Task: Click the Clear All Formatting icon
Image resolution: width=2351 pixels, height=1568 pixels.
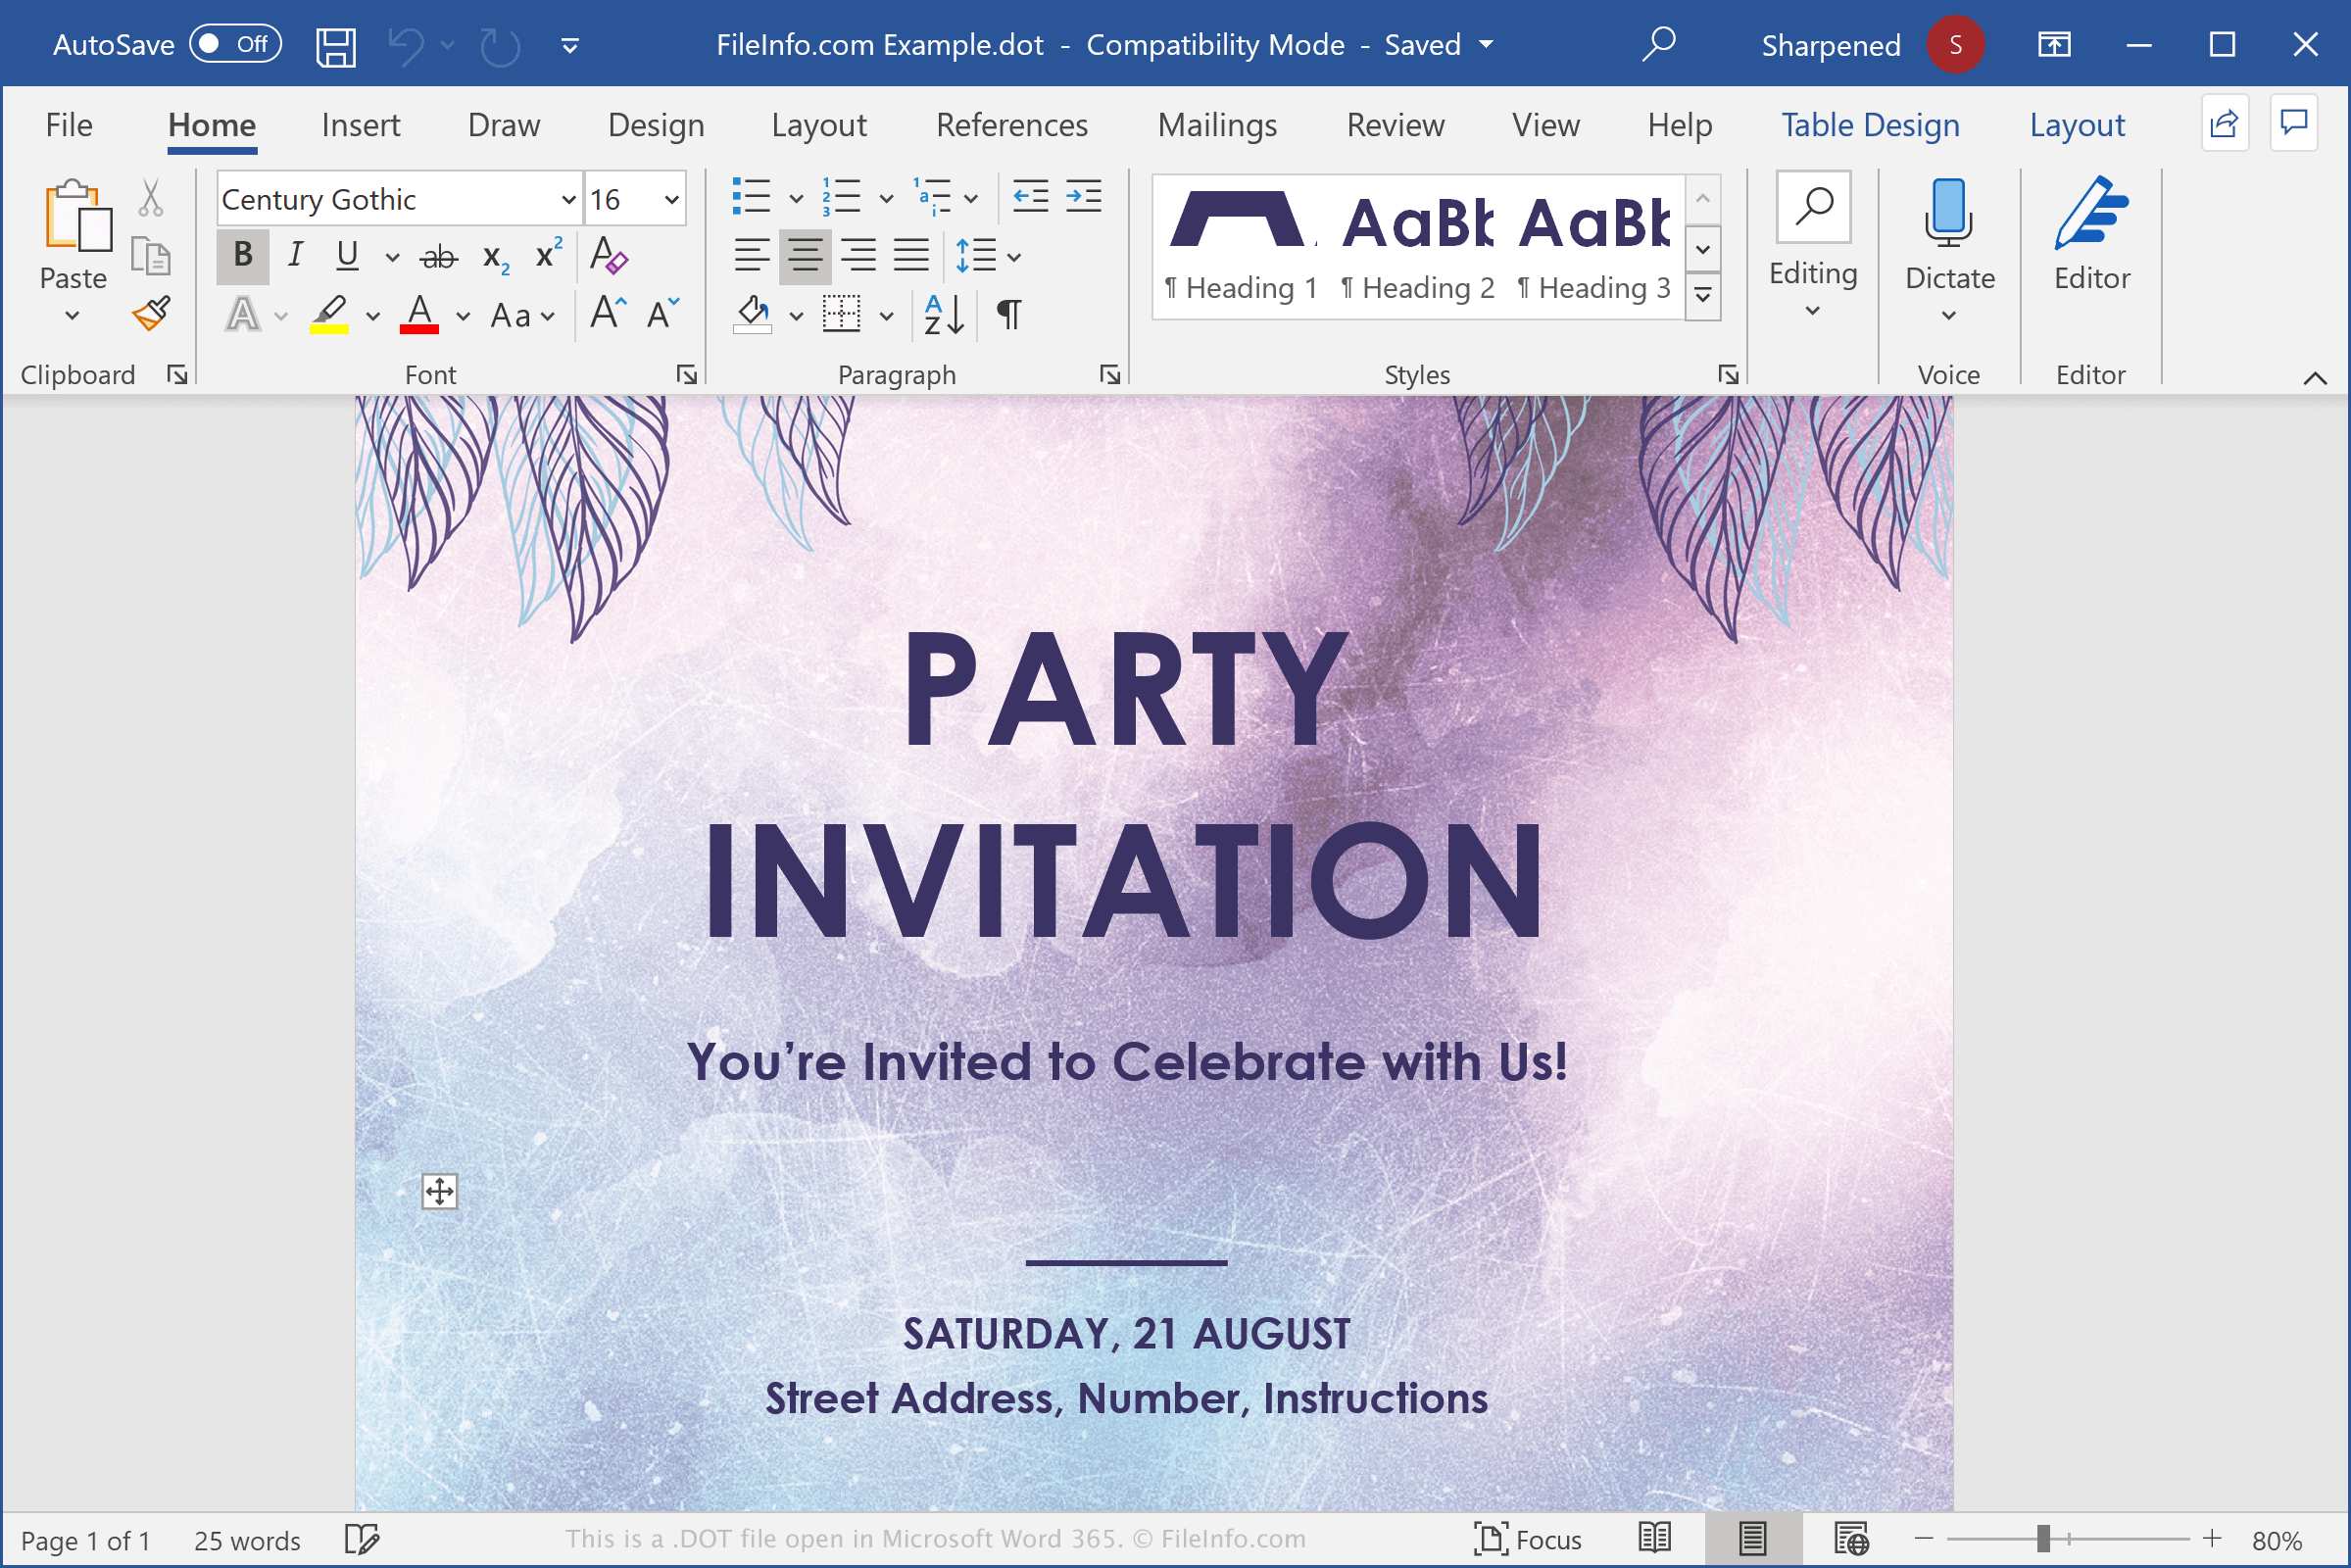Action: [608, 256]
